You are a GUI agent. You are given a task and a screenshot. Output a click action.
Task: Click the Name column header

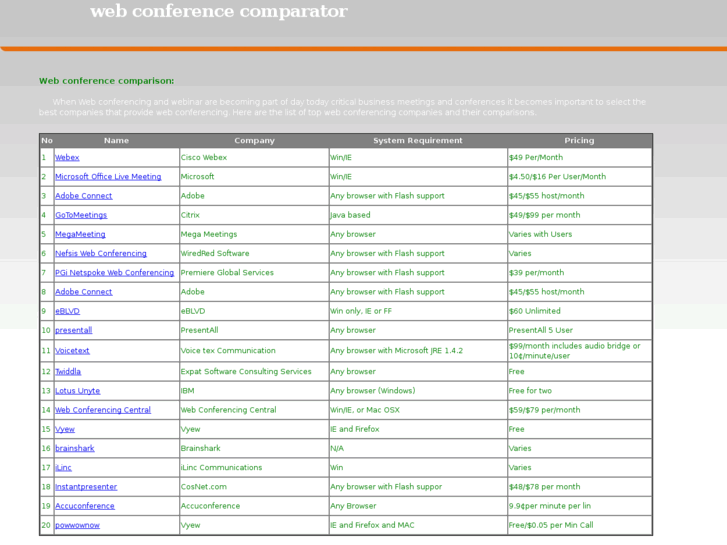pos(116,141)
